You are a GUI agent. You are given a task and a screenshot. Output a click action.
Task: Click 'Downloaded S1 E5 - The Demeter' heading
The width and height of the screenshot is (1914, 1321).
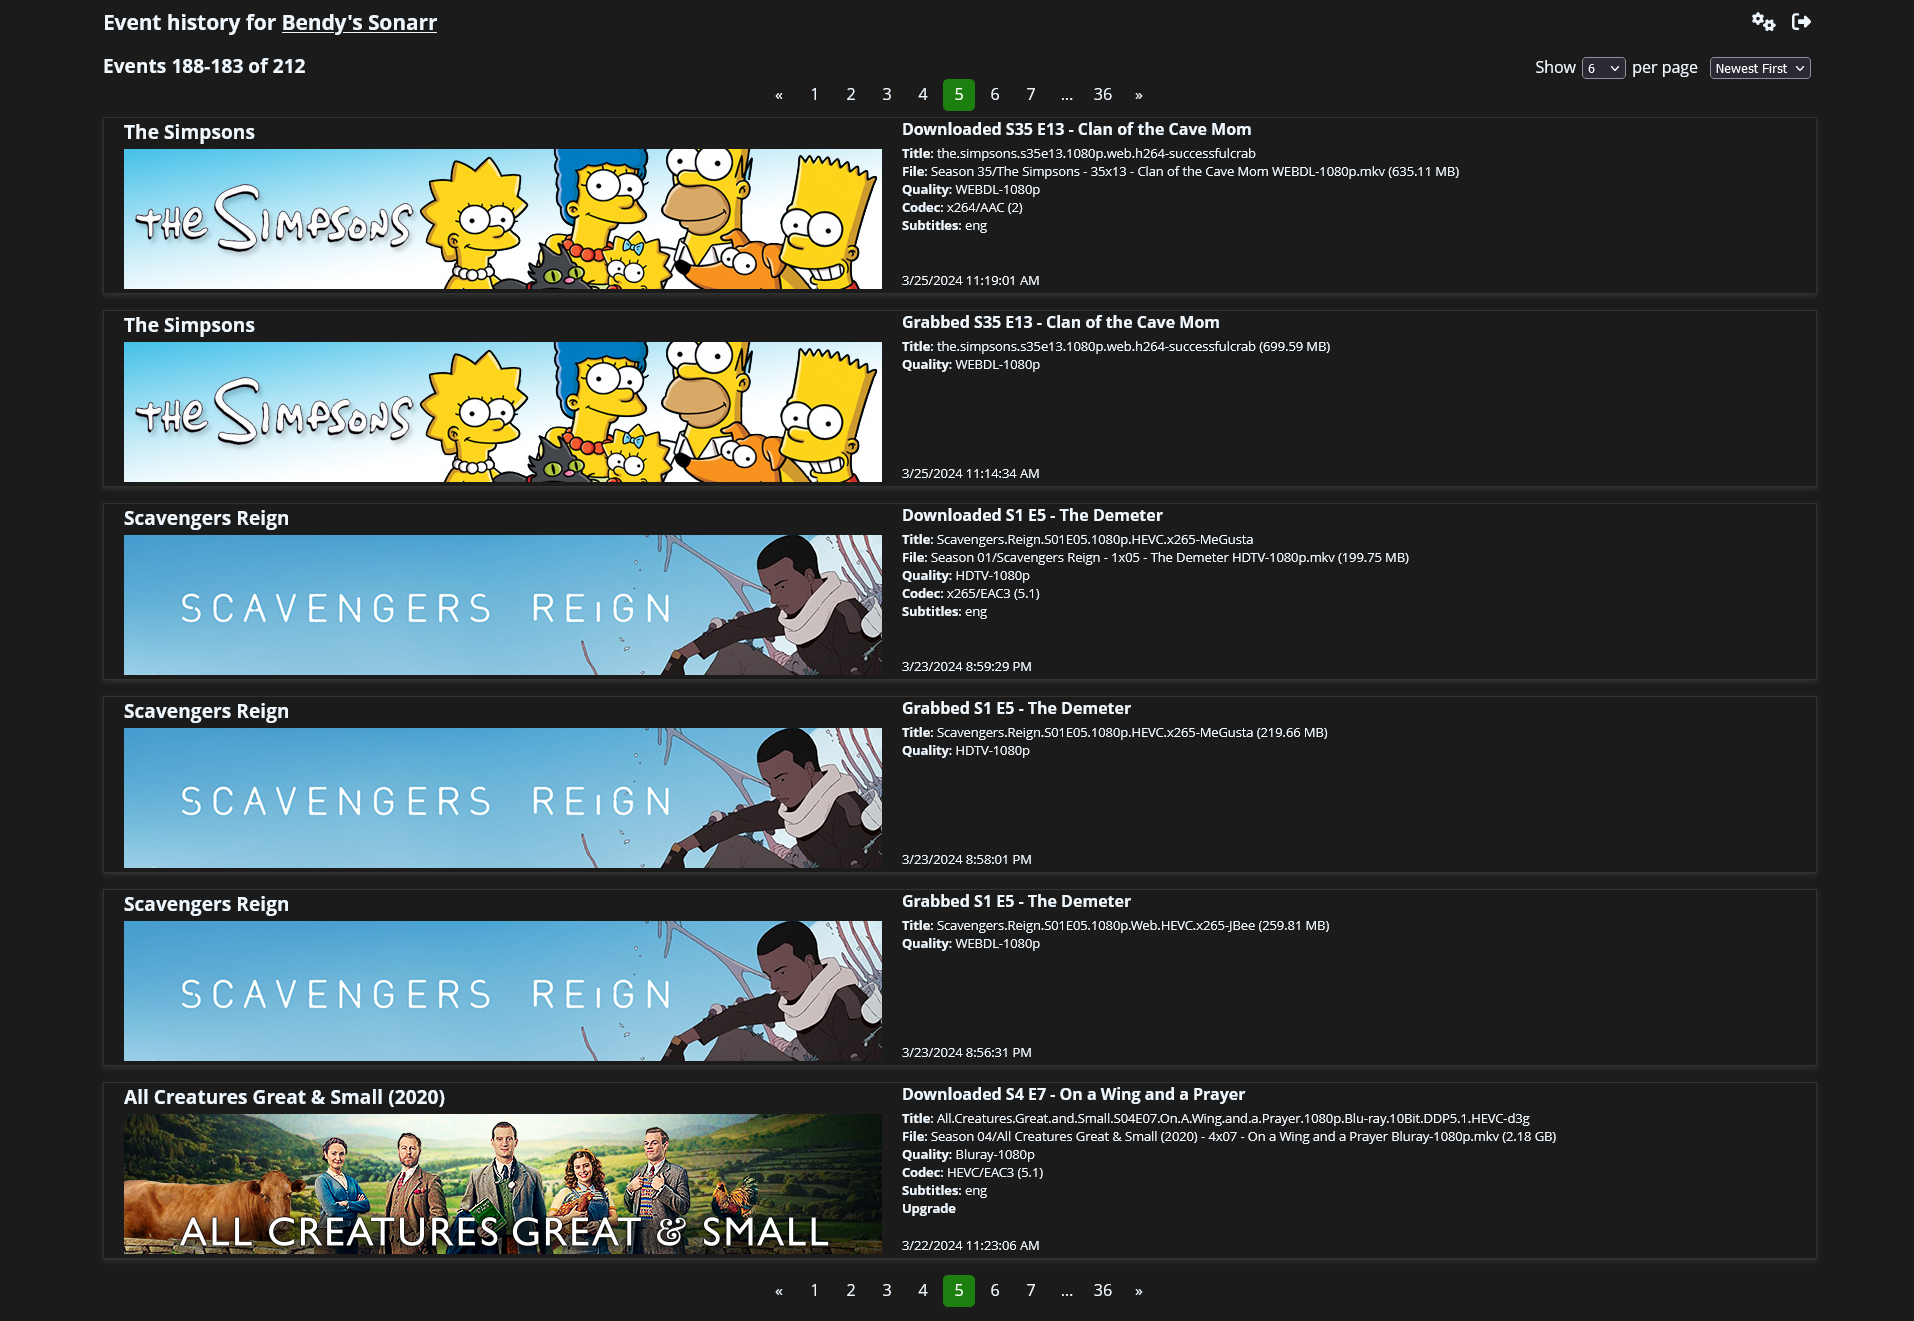tap(1032, 515)
